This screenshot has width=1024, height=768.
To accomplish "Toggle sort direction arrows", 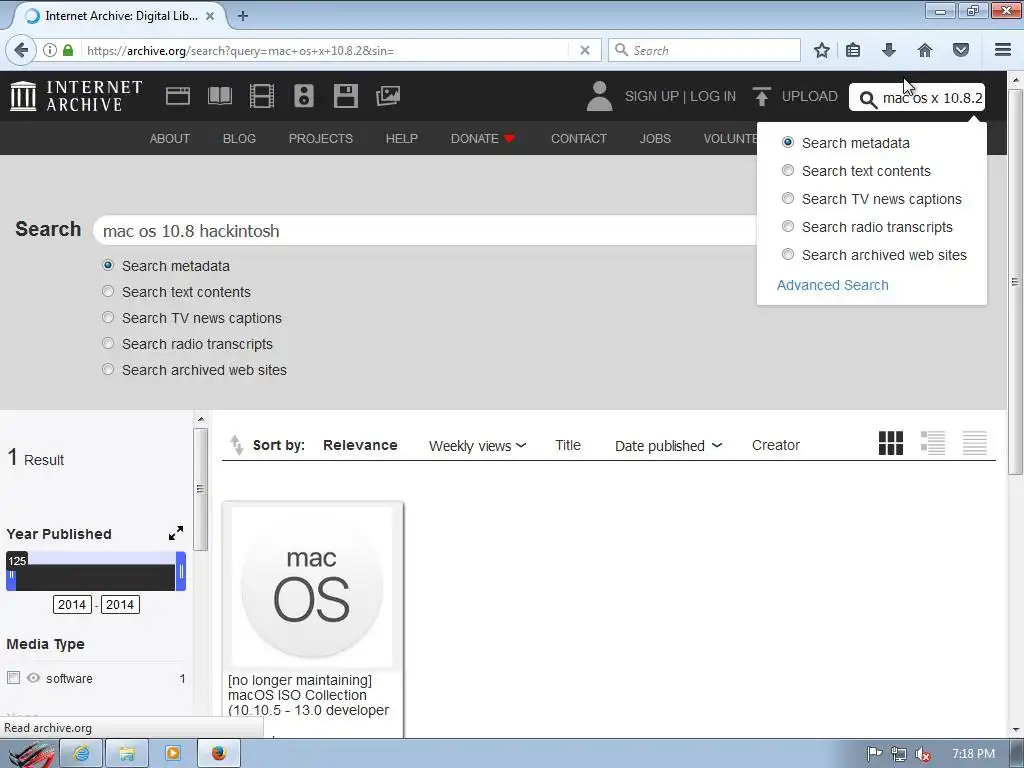I will click(236, 445).
